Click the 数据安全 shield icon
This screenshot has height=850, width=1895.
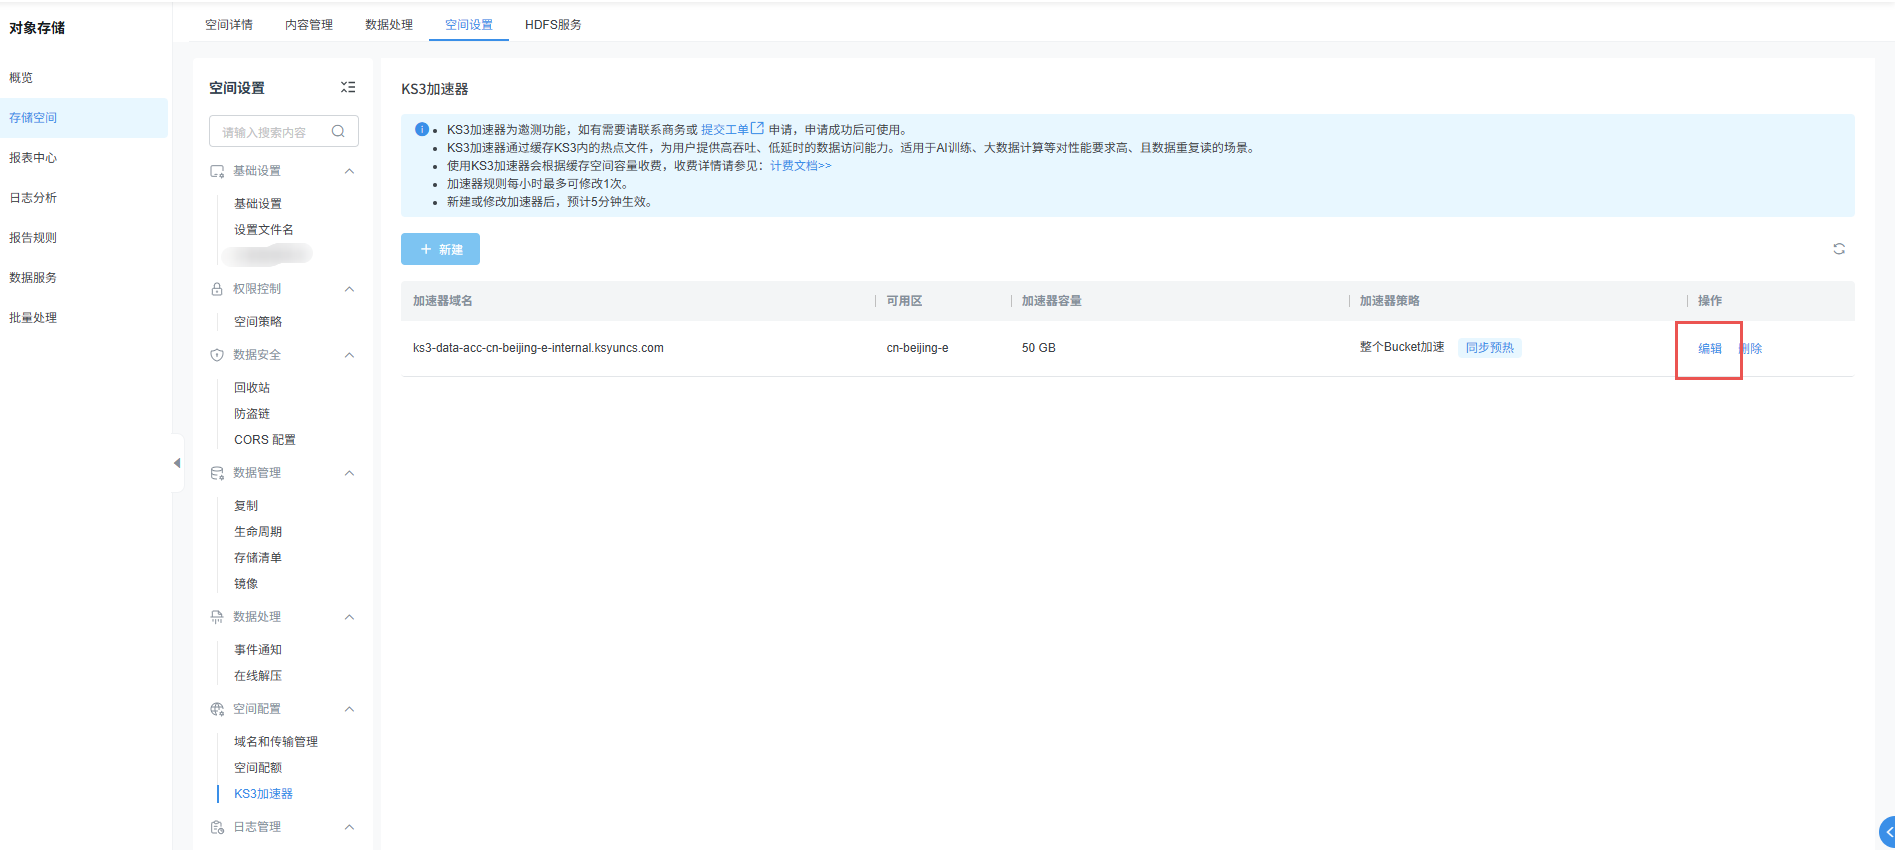tap(217, 355)
